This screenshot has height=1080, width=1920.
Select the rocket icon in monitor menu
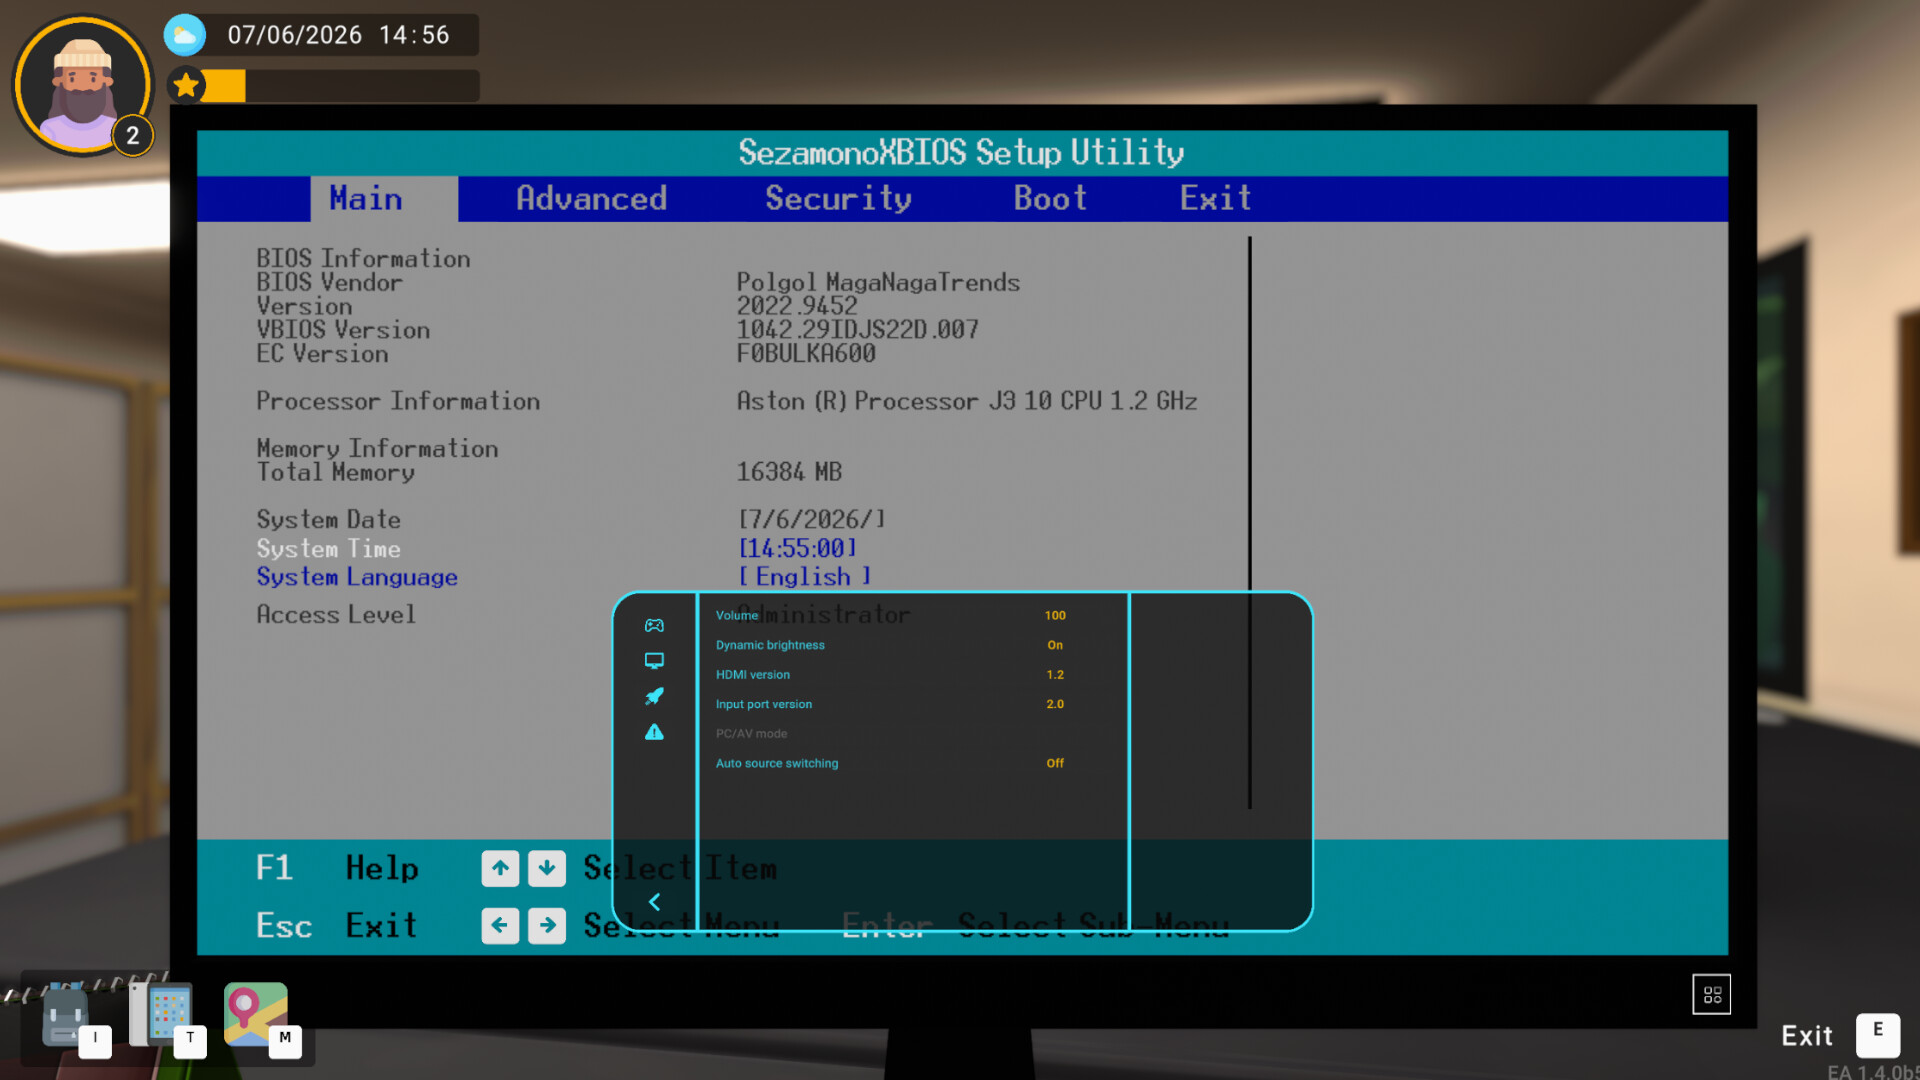pos(654,696)
